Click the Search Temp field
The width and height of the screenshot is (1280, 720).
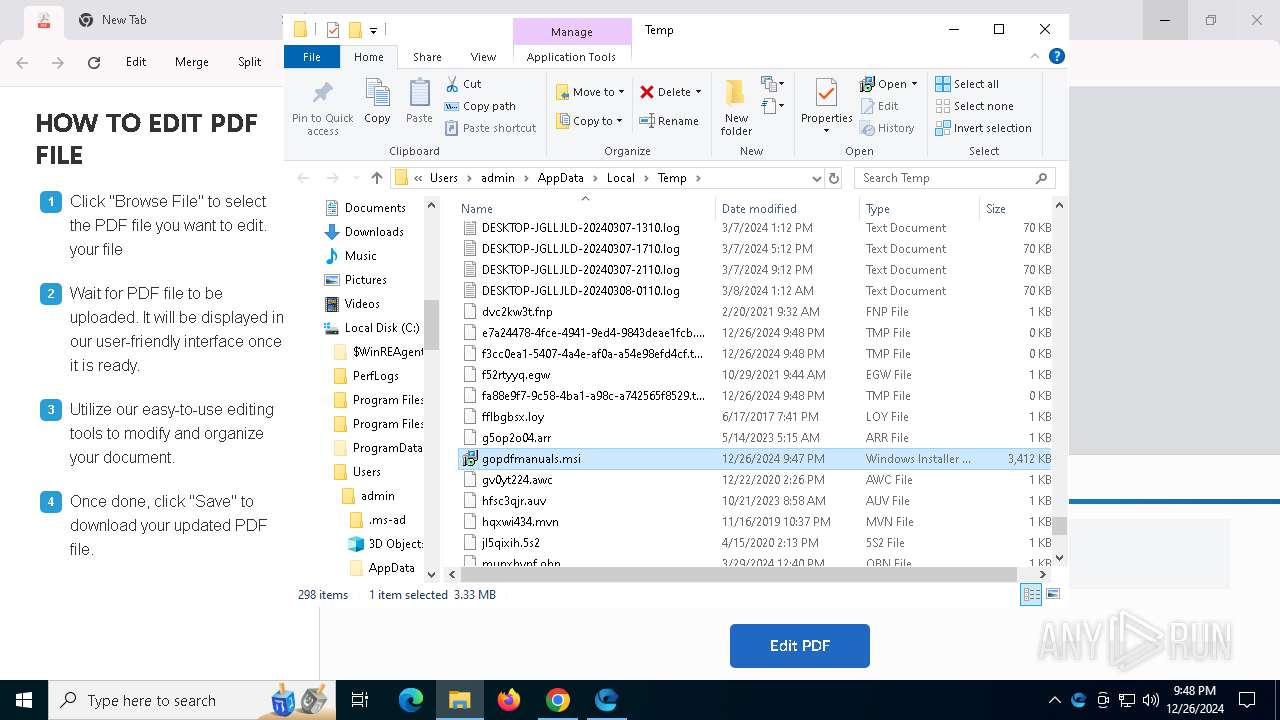pyautogui.click(x=954, y=178)
